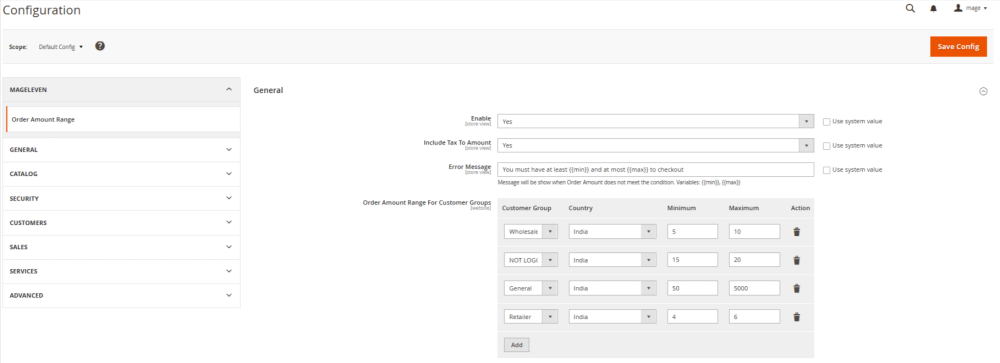Expand the SALES sidebar section
Screen dimensions: 1000x363
tap(121, 247)
